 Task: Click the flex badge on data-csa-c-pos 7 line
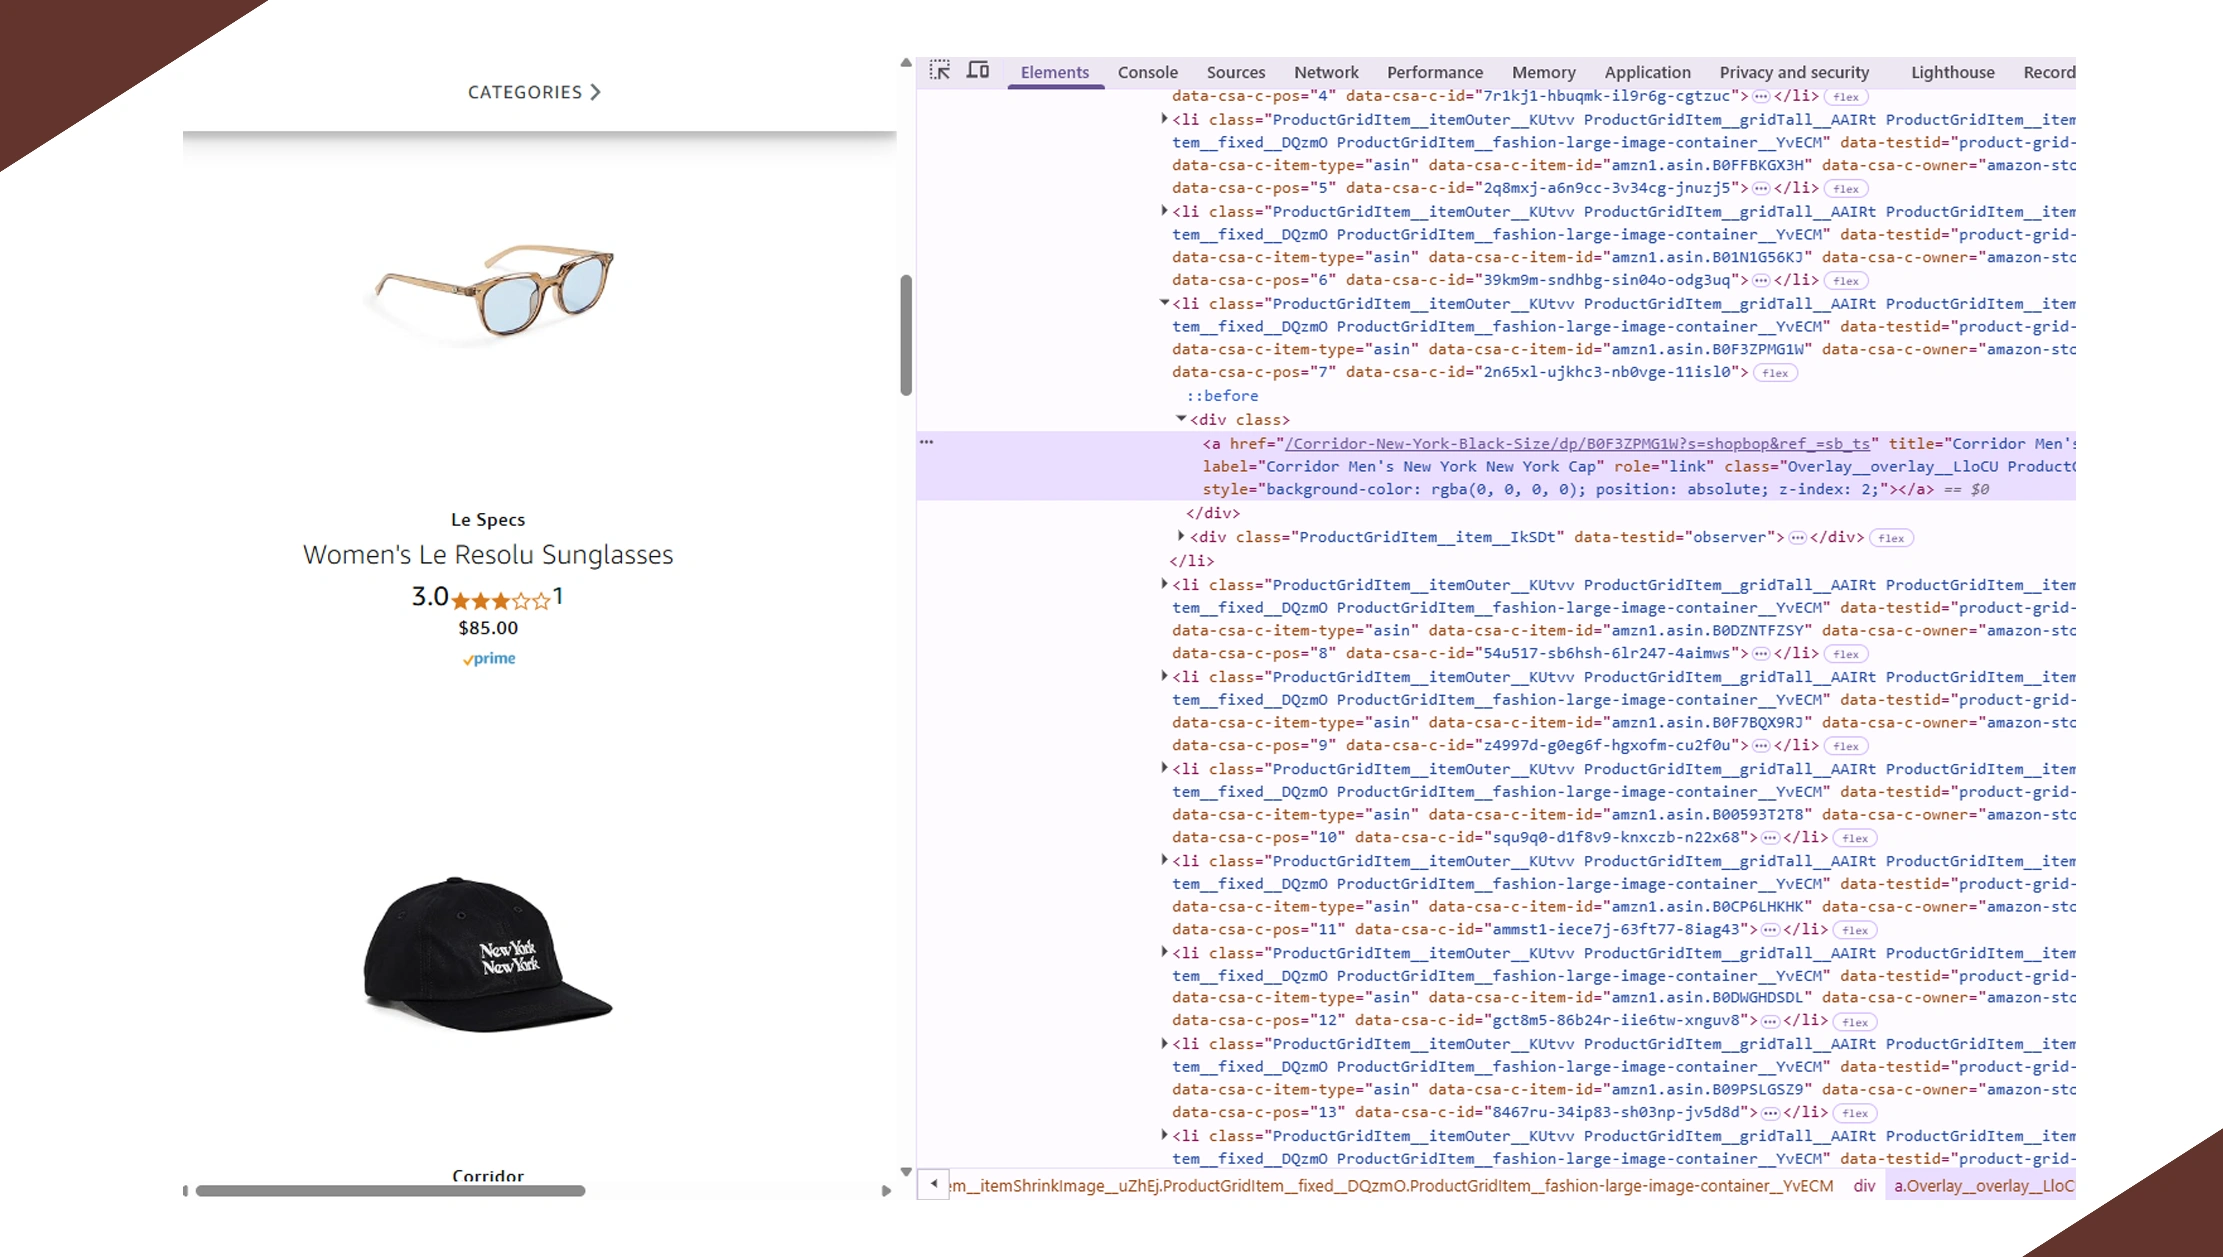coord(1775,373)
